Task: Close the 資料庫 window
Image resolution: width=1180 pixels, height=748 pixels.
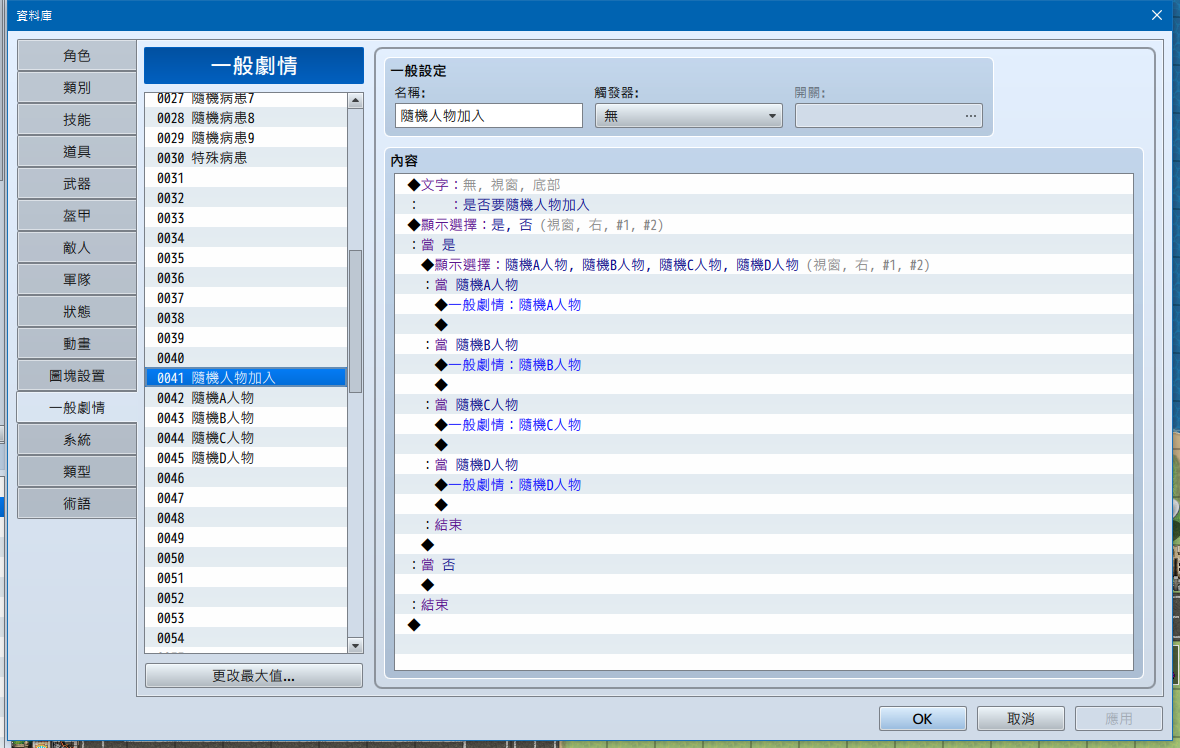Action: (1157, 15)
